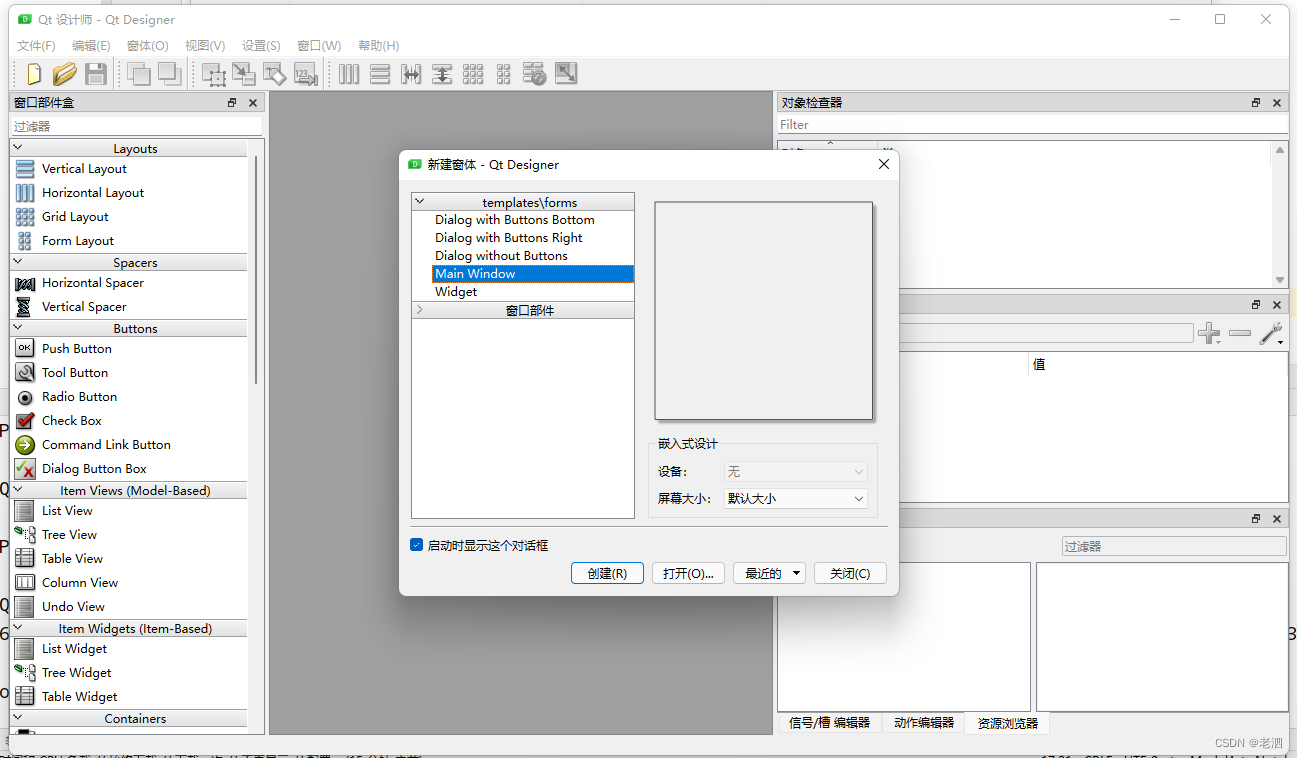Pick the Radio Button widget
Screen dimensions: 1297x758
79,397
